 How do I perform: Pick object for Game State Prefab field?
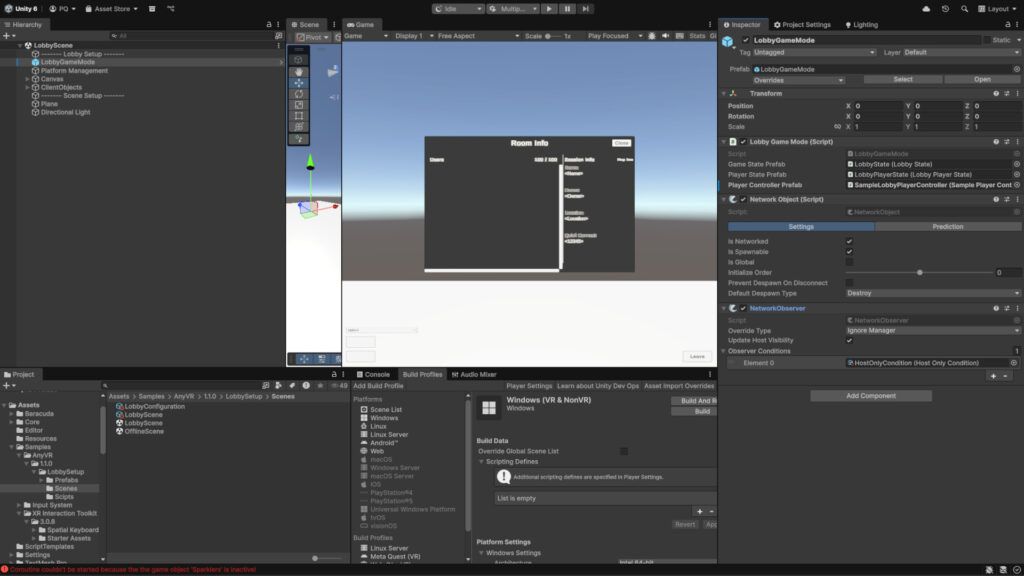tap(1016, 164)
